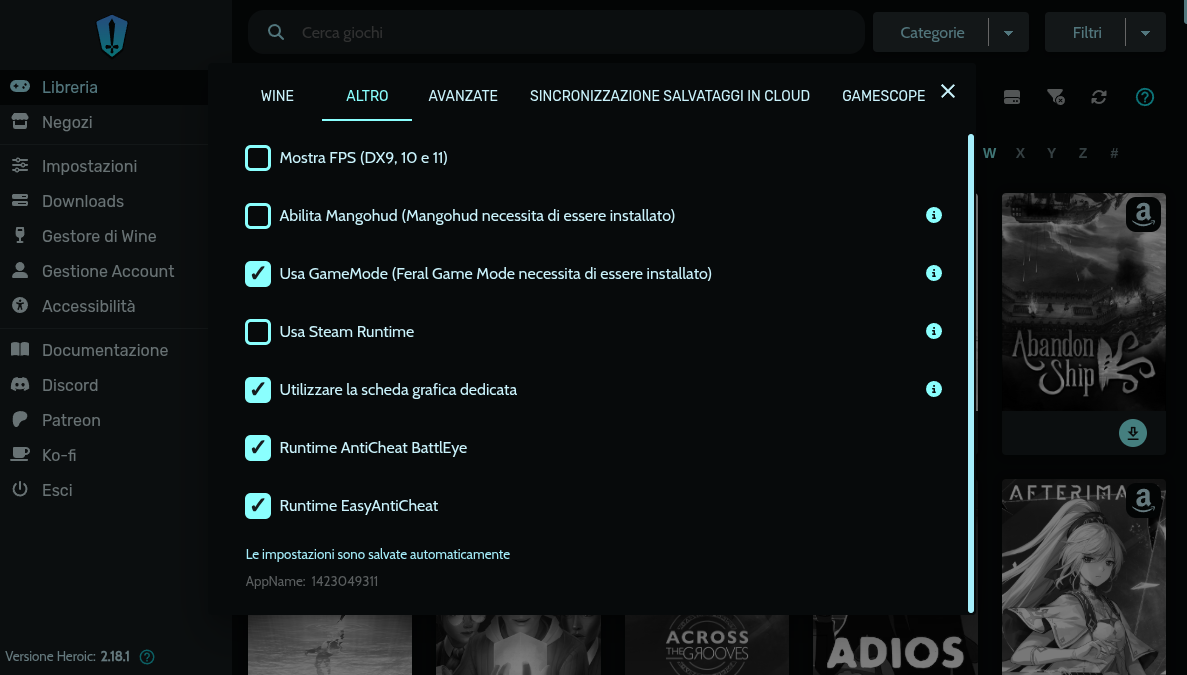
Task: Click info icon for Mangohud option
Action: pyautogui.click(x=934, y=215)
